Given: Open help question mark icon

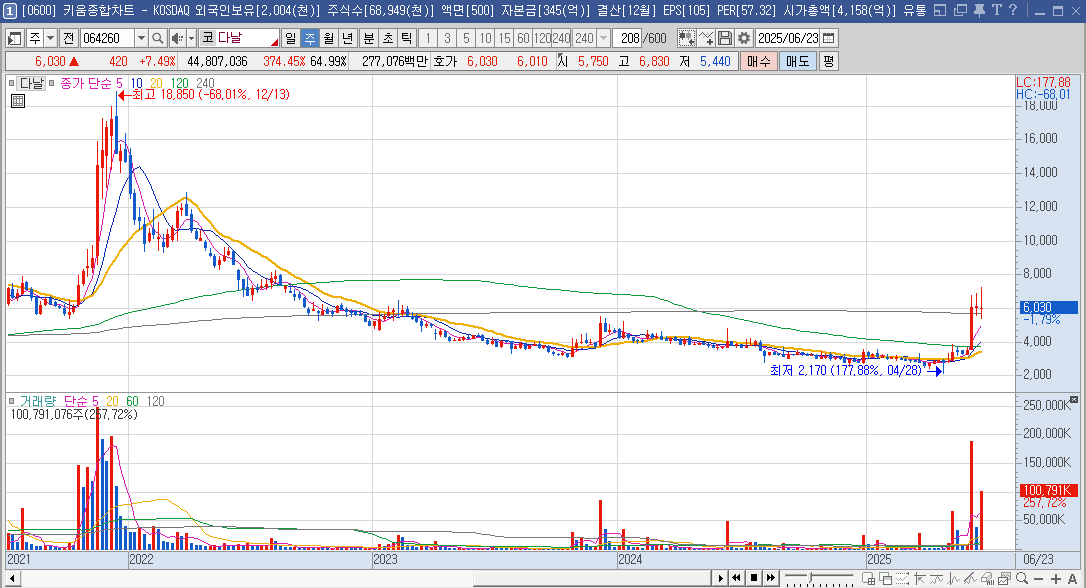Looking at the screenshot, I should click(1013, 10).
